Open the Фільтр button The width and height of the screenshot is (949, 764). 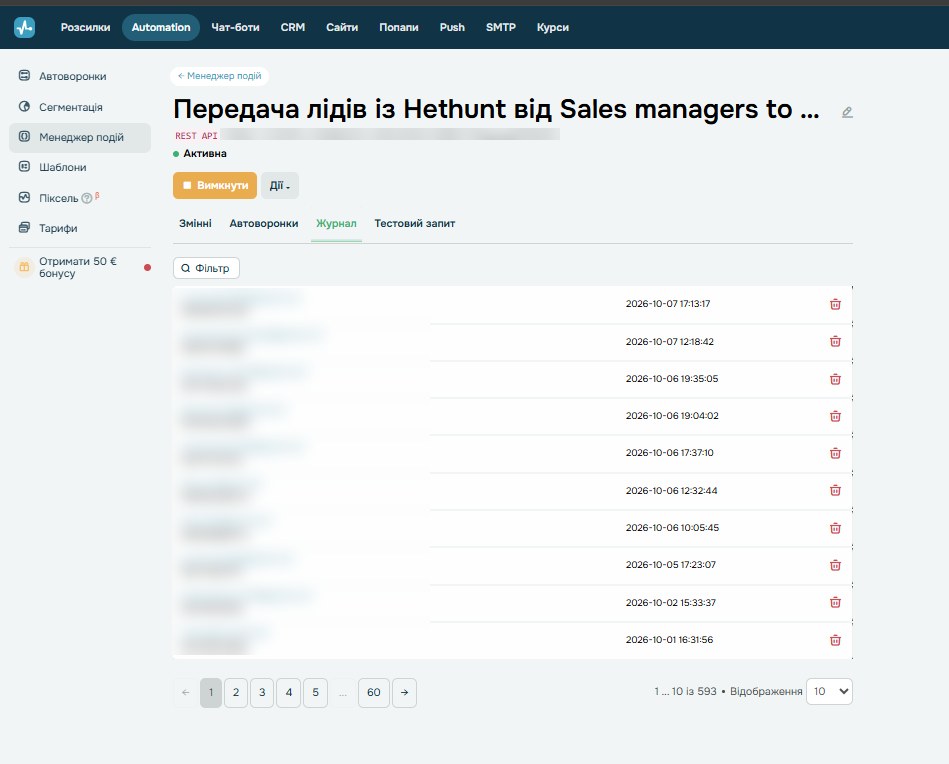click(x=206, y=268)
